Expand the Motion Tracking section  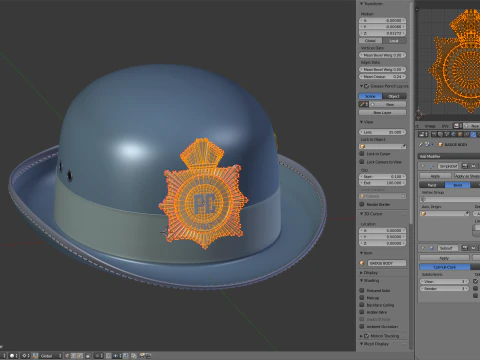[x=361, y=336]
